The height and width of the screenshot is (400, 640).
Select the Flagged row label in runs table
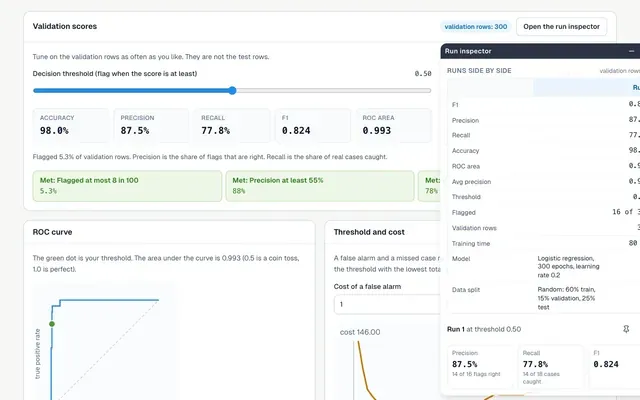tap(464, 212)
